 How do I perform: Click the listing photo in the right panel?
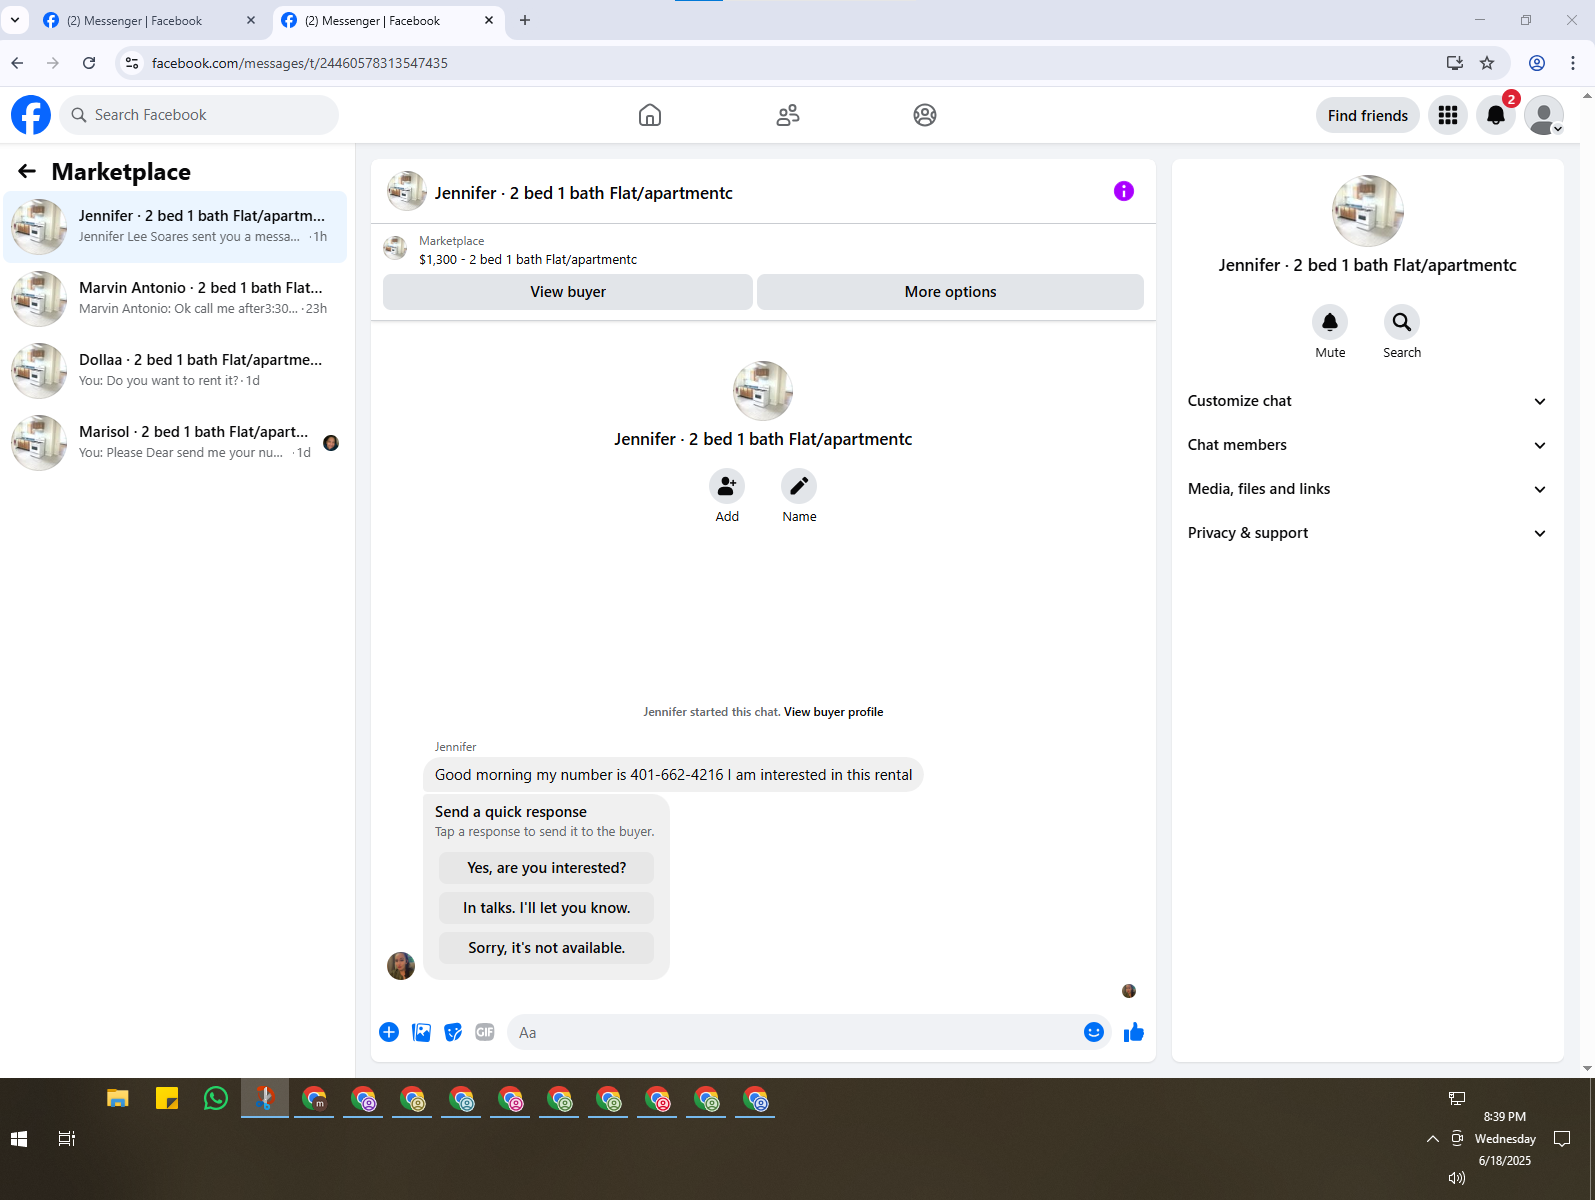[1367, 211]
